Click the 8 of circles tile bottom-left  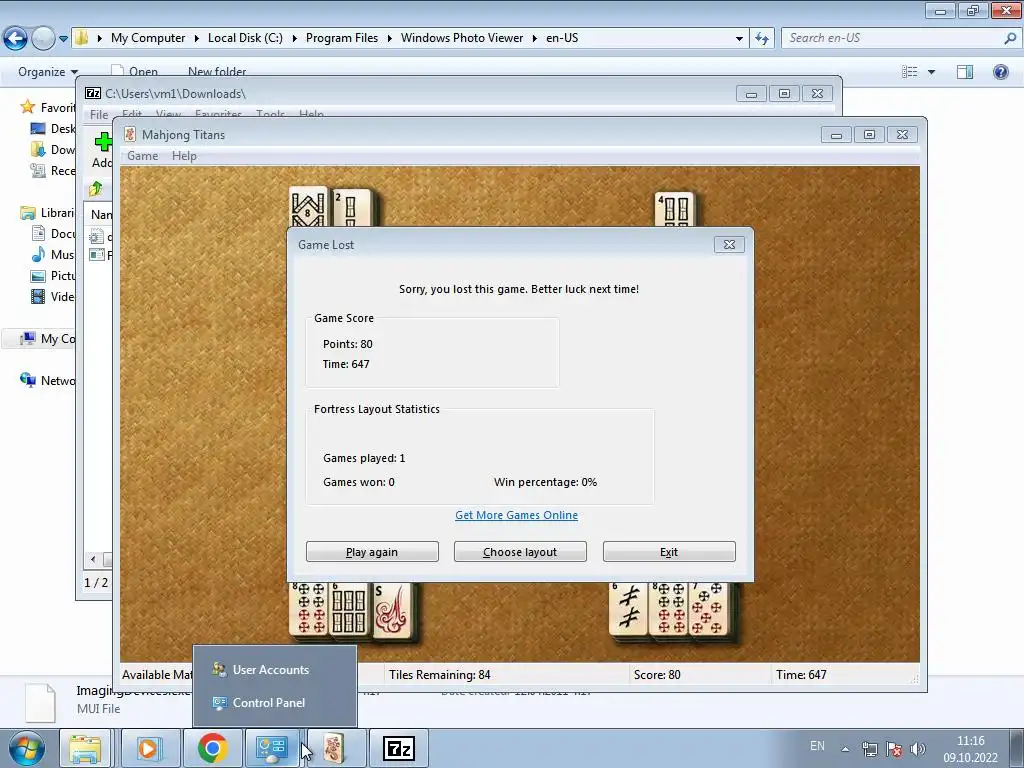coord(309,608)
